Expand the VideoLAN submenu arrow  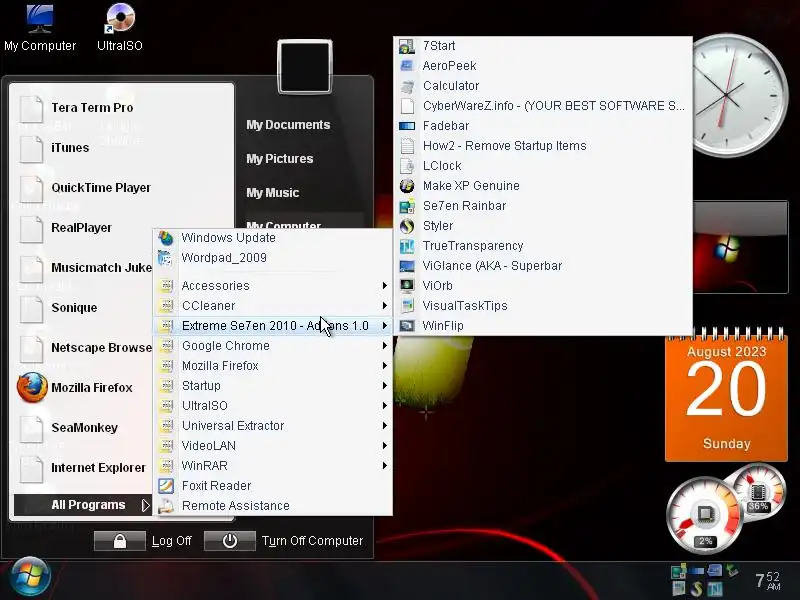pyautogui.click(x=385, y=446)
